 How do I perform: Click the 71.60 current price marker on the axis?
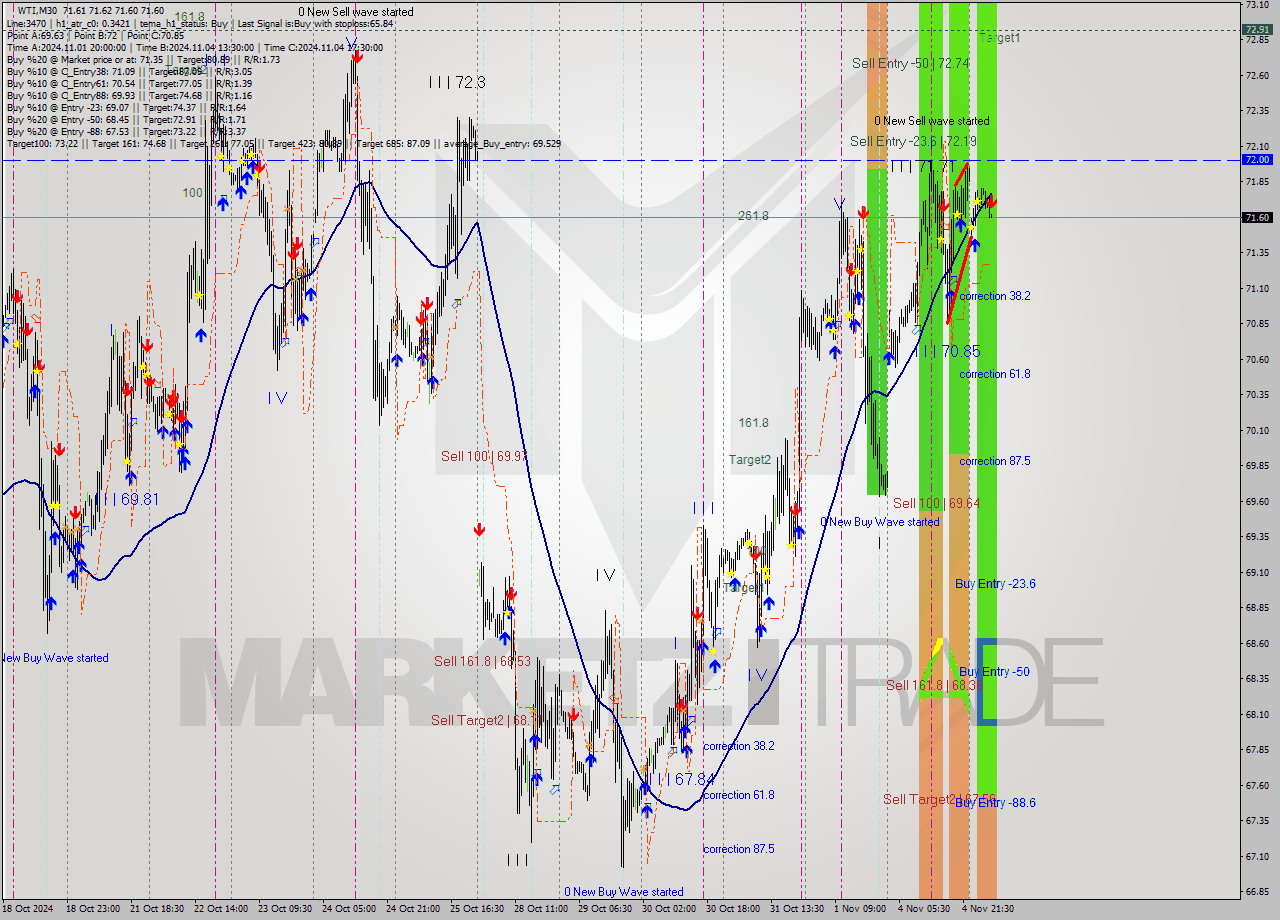coord(1257,217)
